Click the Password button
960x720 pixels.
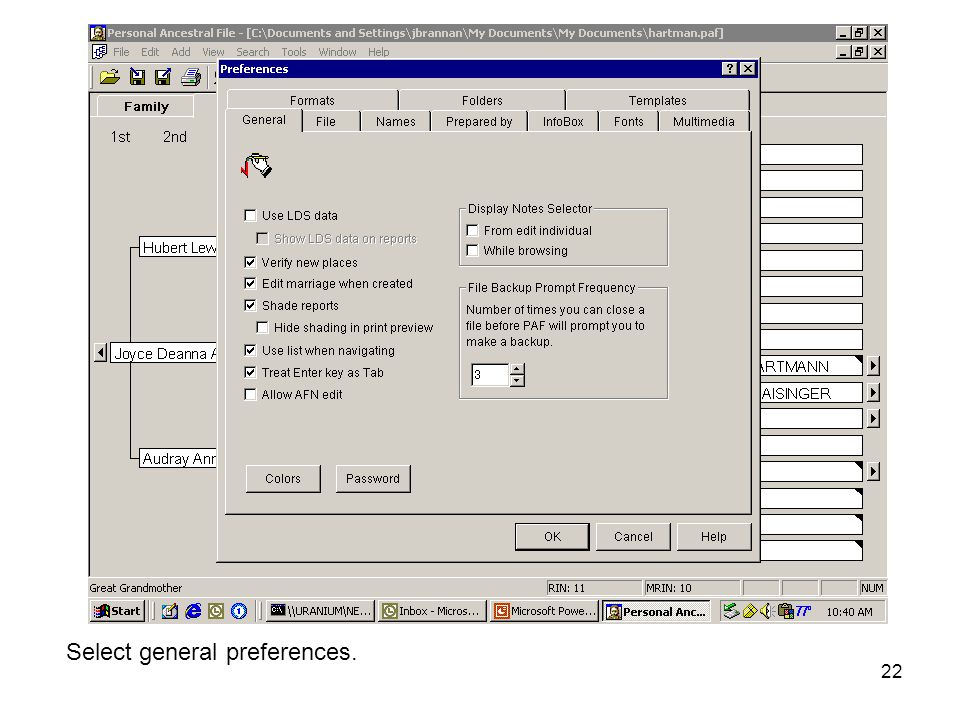373,478
